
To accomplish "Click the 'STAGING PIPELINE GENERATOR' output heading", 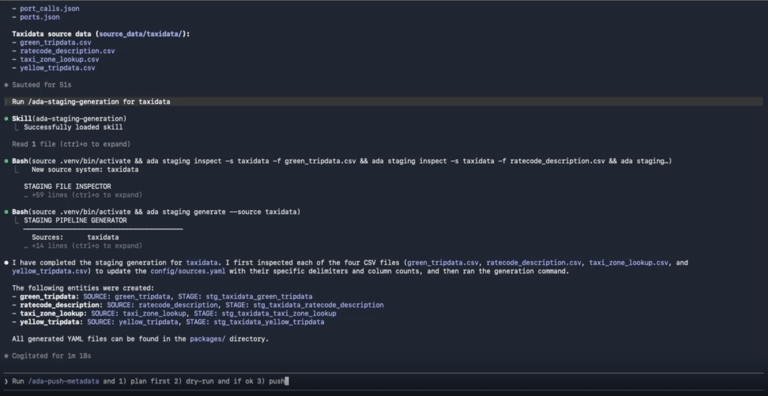I will [75, 220].
